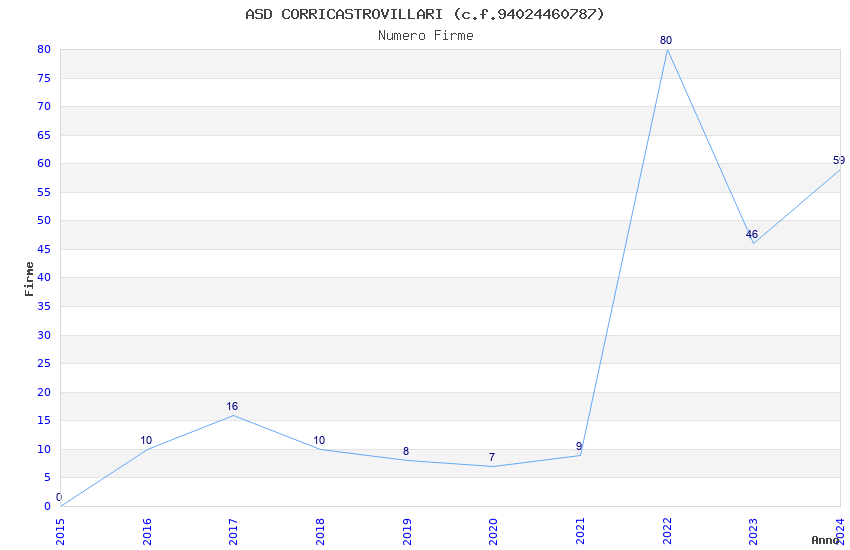
Task: Click the data label 8 for 2019
Action: click(406, 451)
